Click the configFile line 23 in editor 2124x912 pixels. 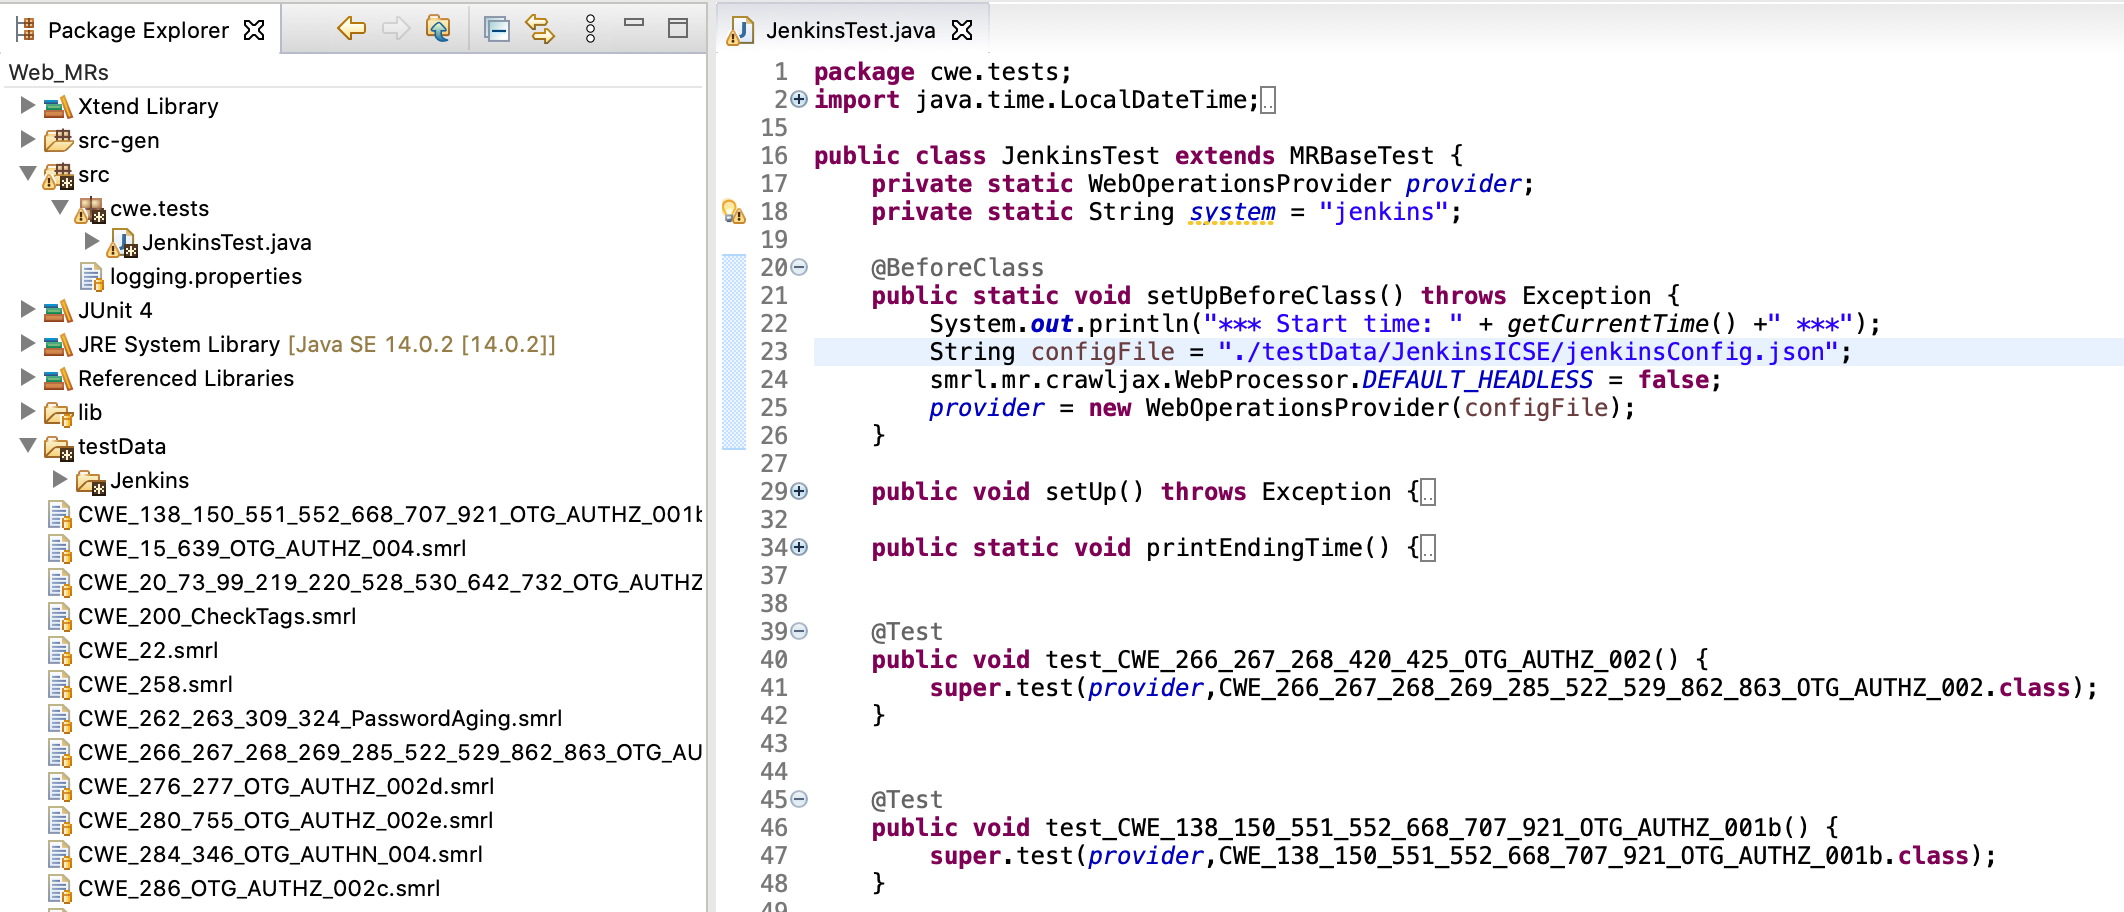[x=1100, y=352]
